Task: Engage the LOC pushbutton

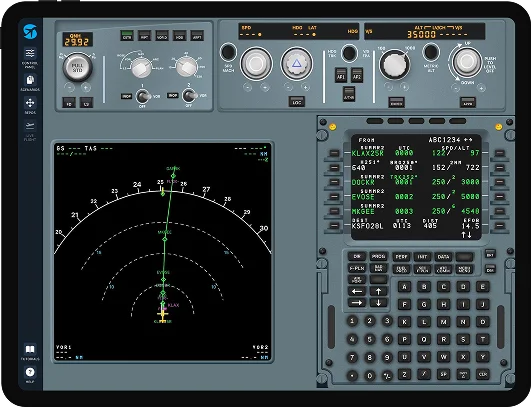Action: point(297,102)
